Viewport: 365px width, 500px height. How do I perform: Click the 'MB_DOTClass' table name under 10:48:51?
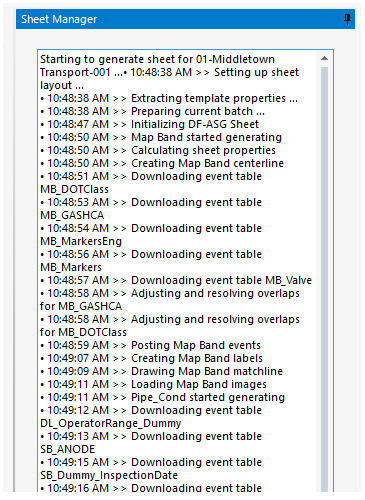click(x=74, y=189)
